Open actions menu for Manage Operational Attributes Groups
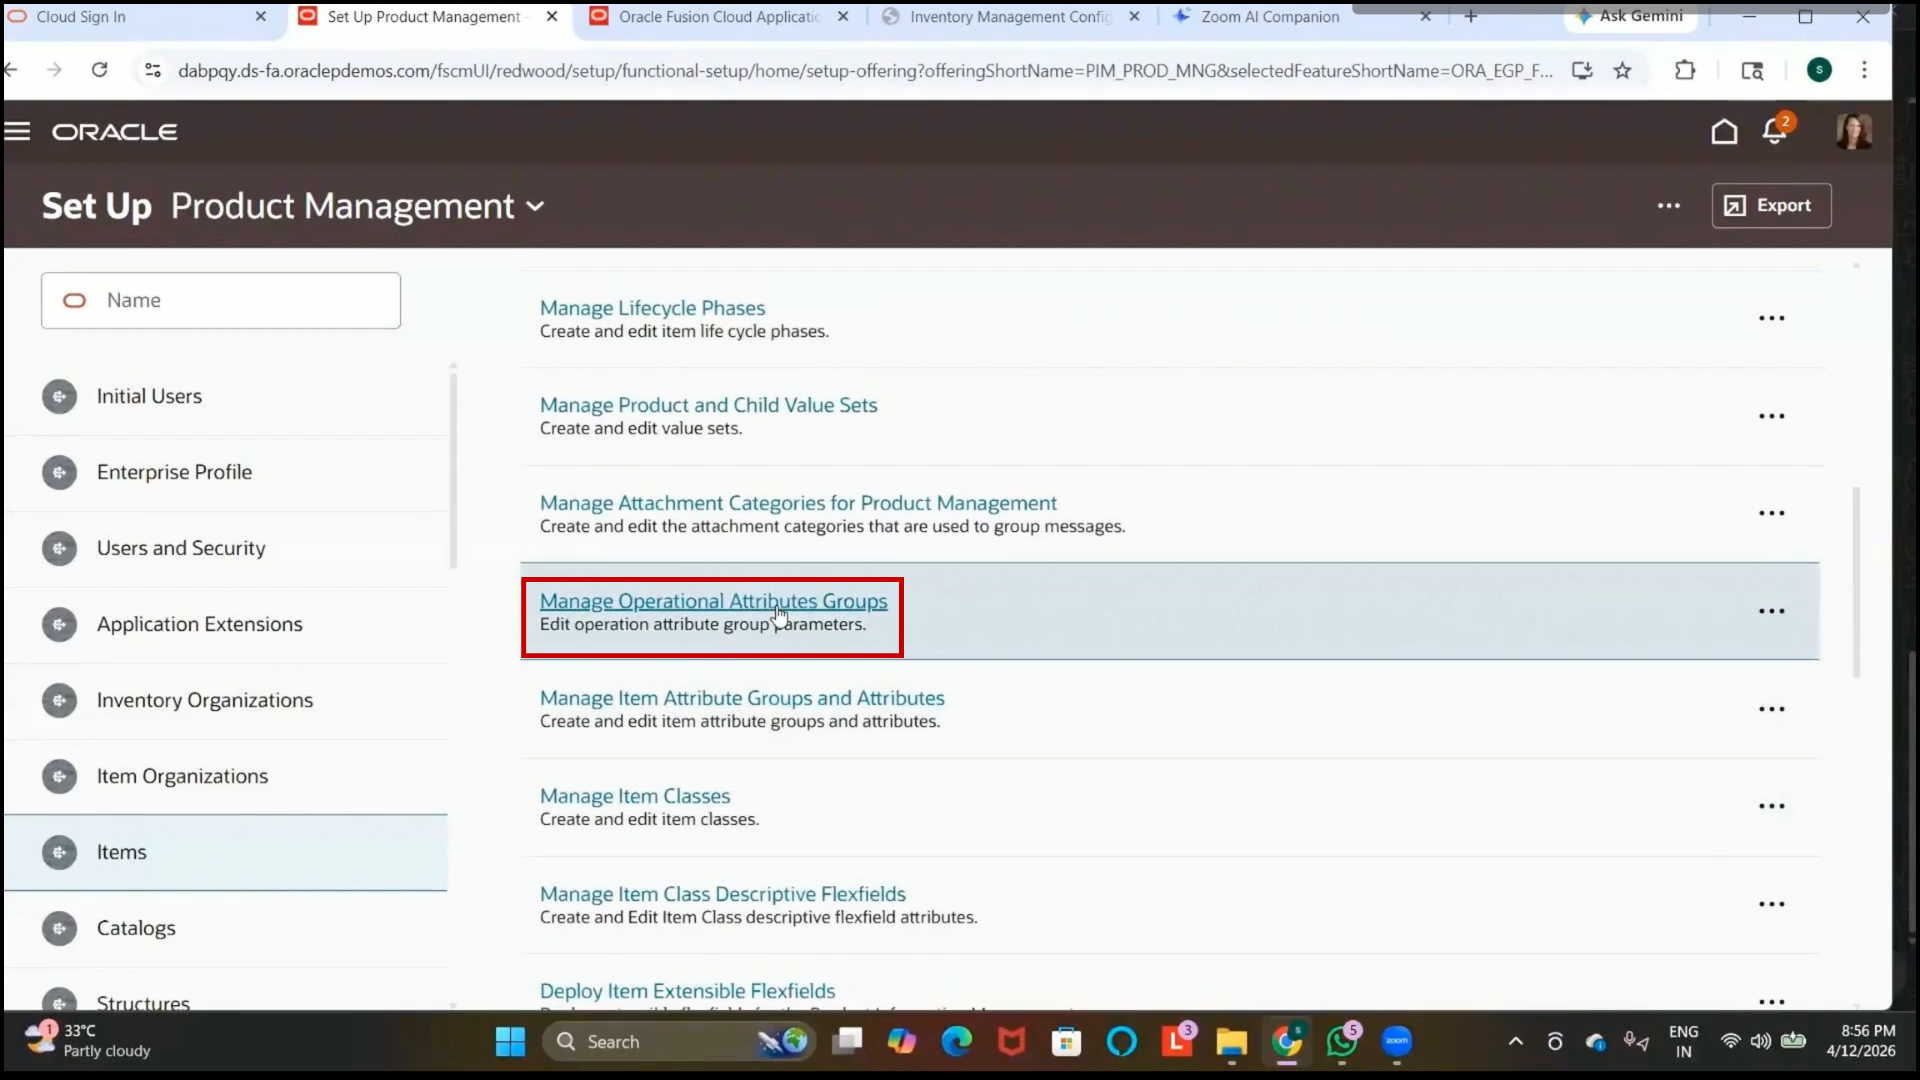 (1771, 611)
